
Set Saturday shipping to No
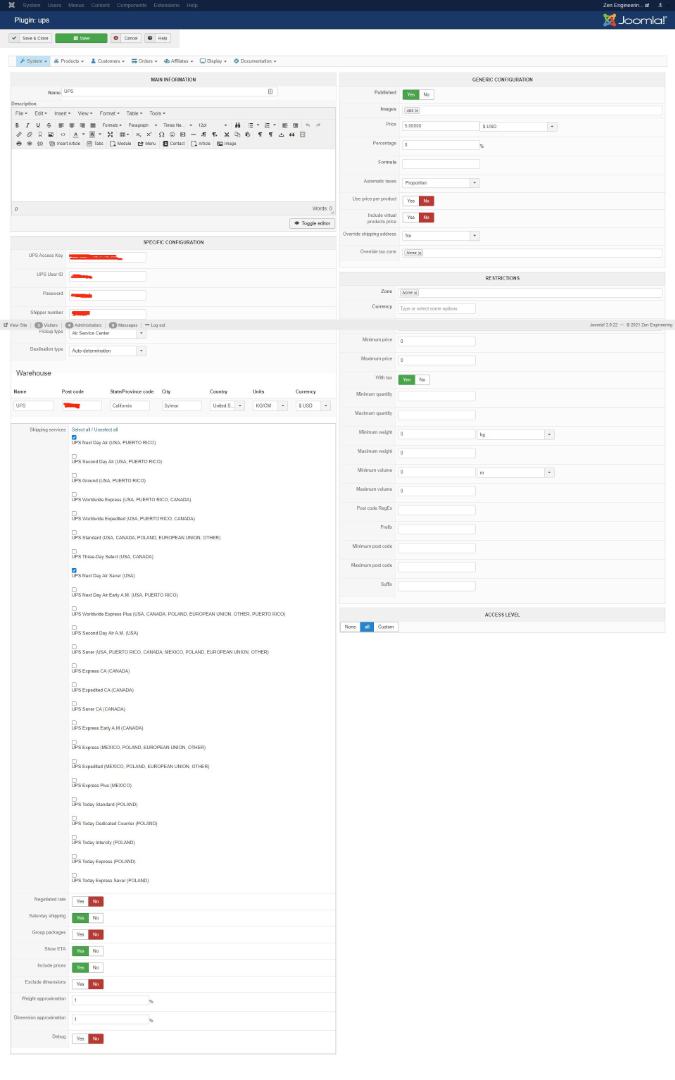click(96, 917)
